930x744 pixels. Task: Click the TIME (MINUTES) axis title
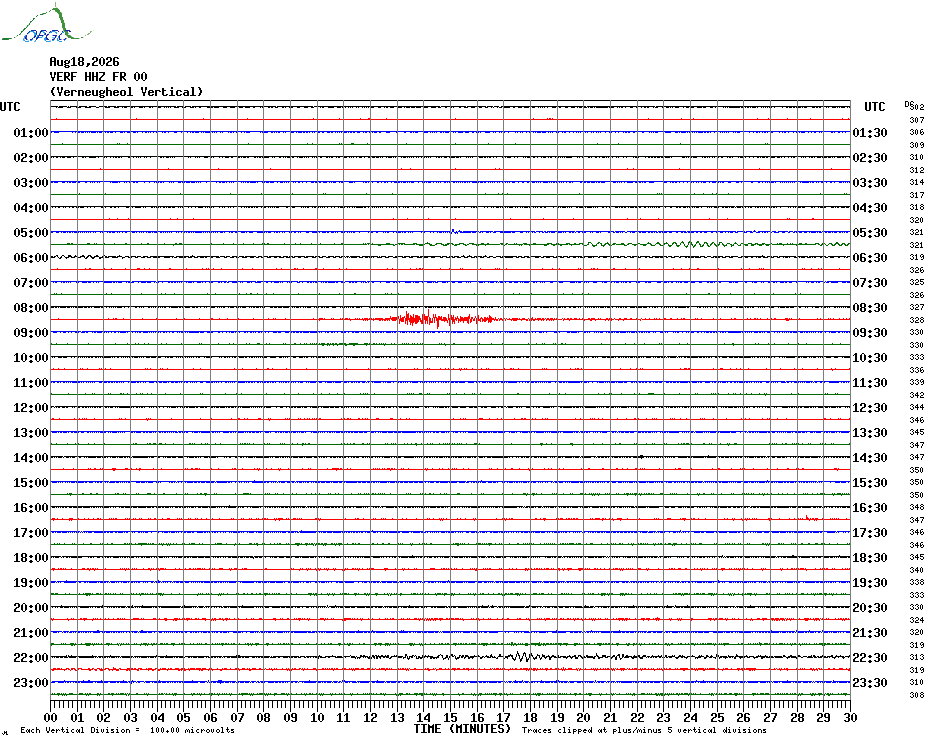462,729
